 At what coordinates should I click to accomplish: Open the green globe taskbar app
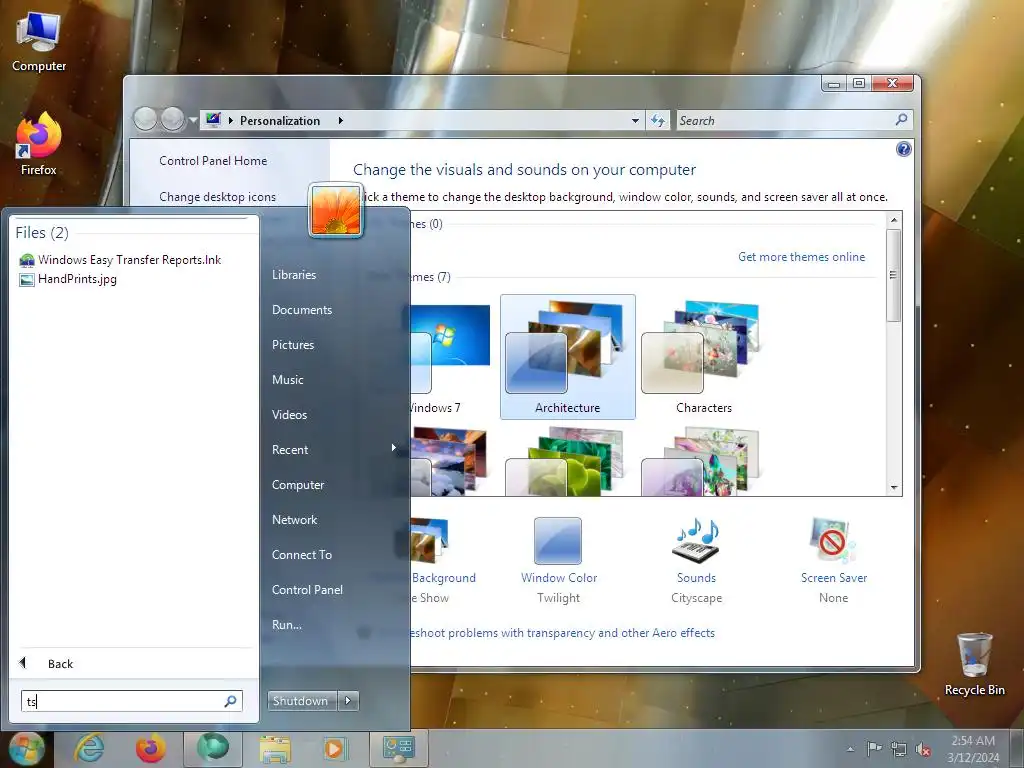click(212, 748)
